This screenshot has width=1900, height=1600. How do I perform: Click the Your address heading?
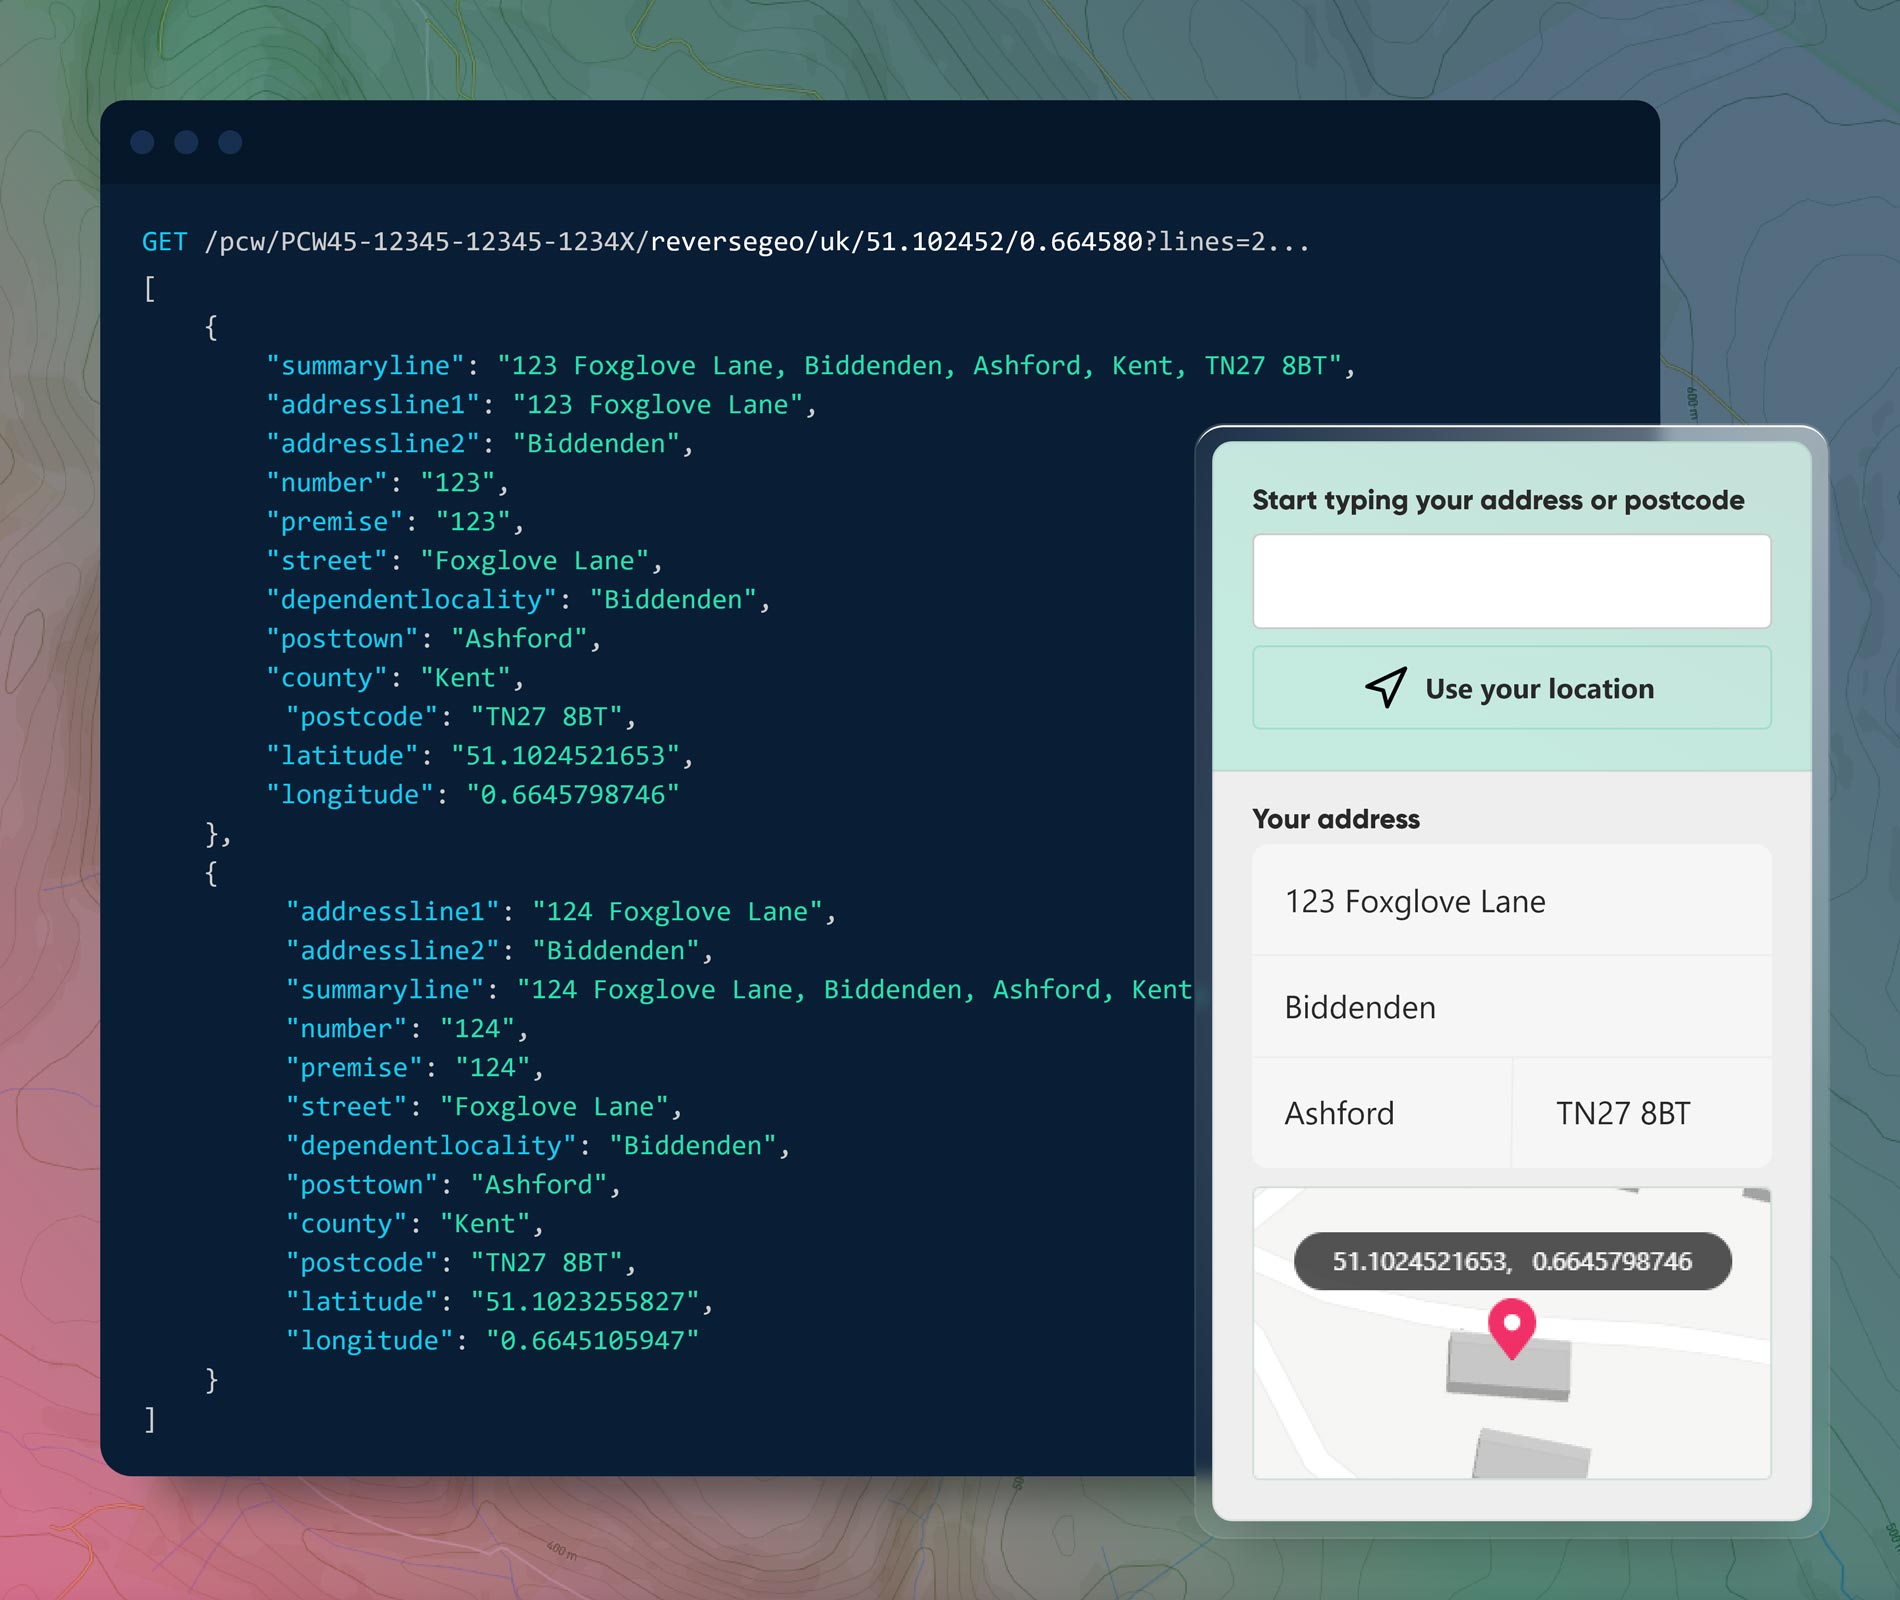coord(1336,819)
